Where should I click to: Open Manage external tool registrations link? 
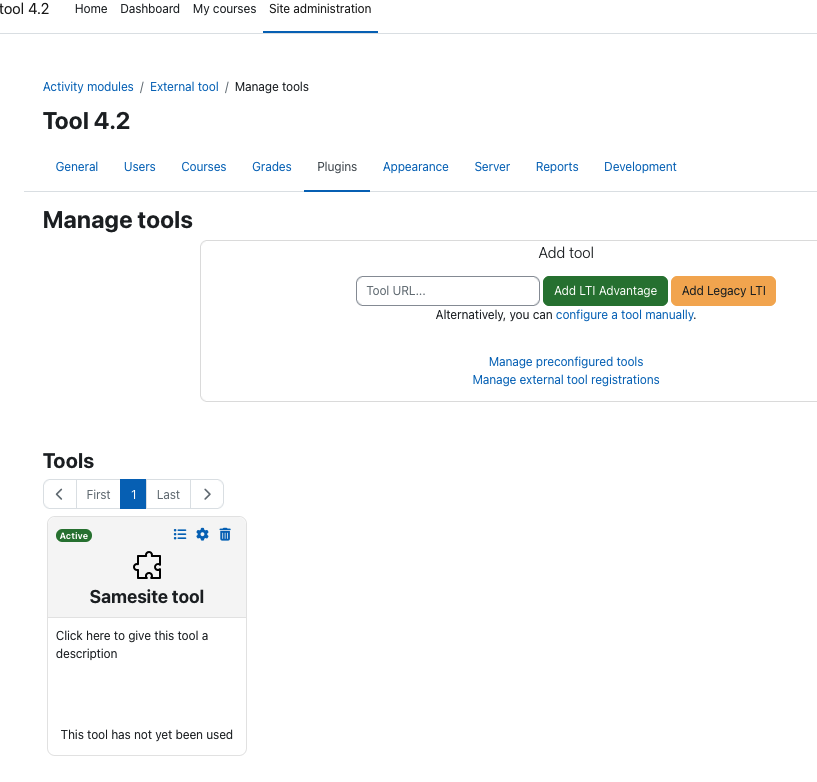click(566, 380)
